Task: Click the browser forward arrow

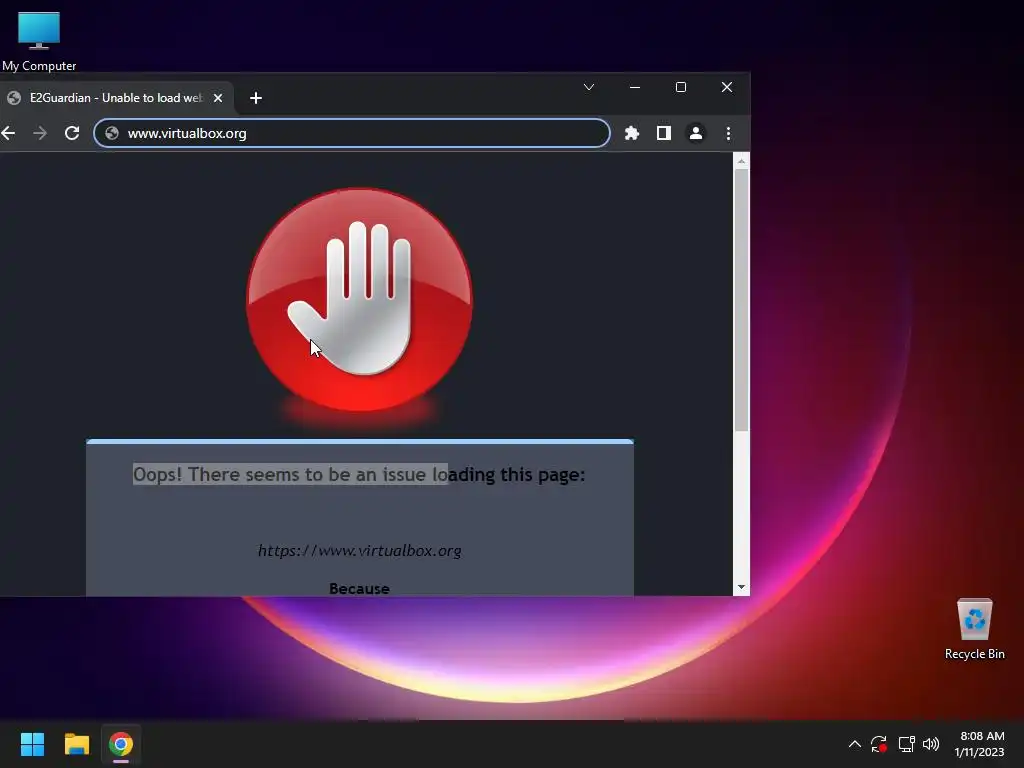Action: (40, 133)
